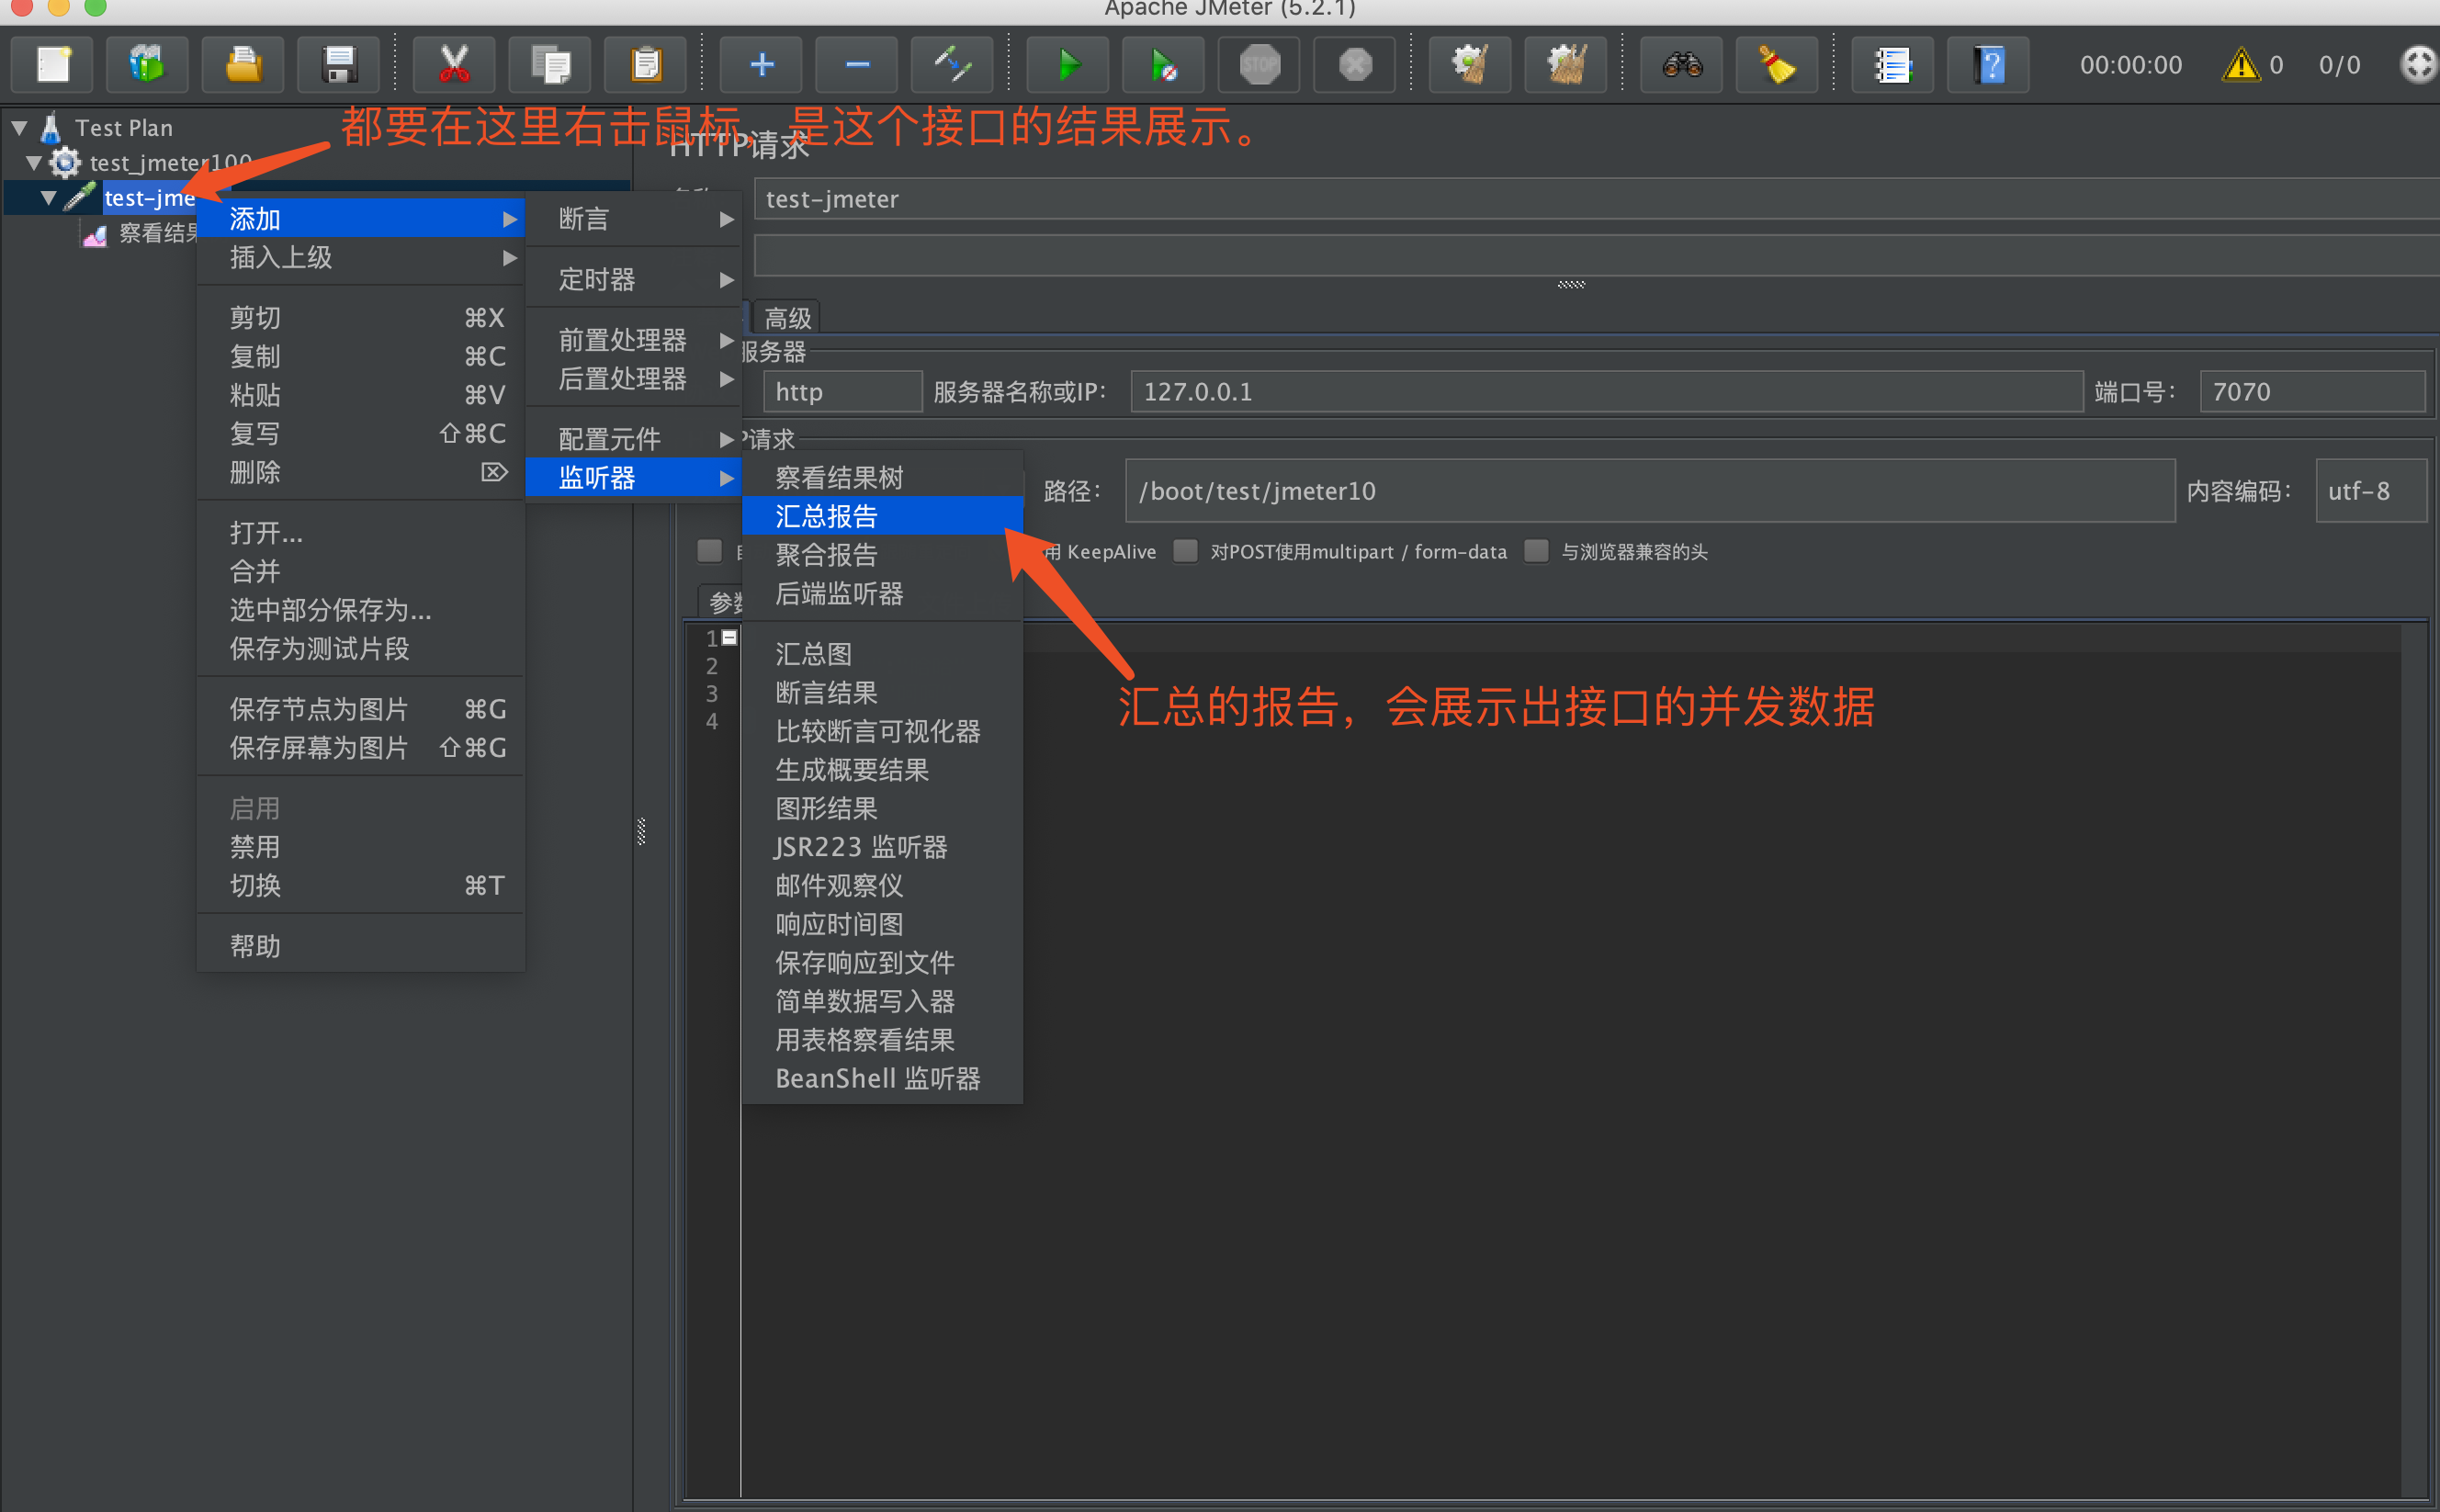Click the path field /boot/test/jmeter10
Image resolution: width=2440 pixels, height=1512 pixels.
click(1650, 491)
